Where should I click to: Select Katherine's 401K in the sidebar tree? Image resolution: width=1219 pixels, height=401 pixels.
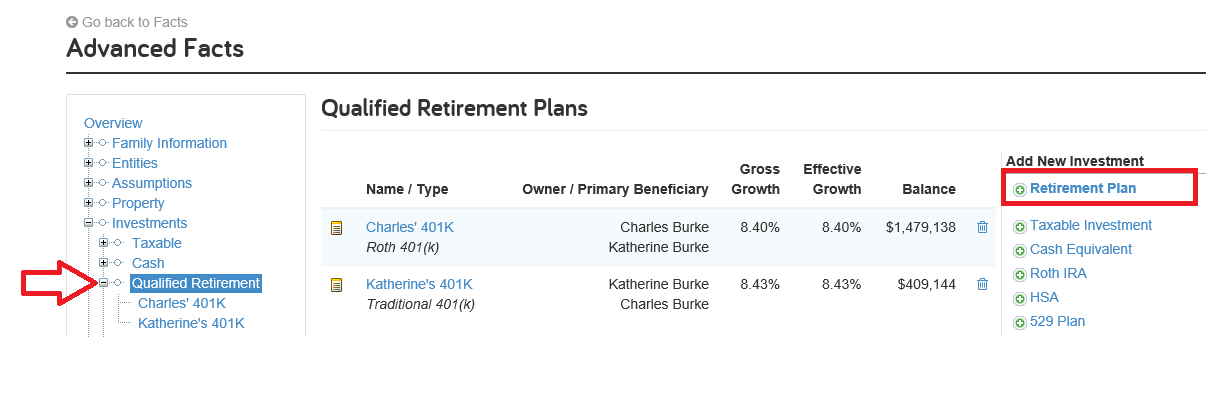coord(191,323)
